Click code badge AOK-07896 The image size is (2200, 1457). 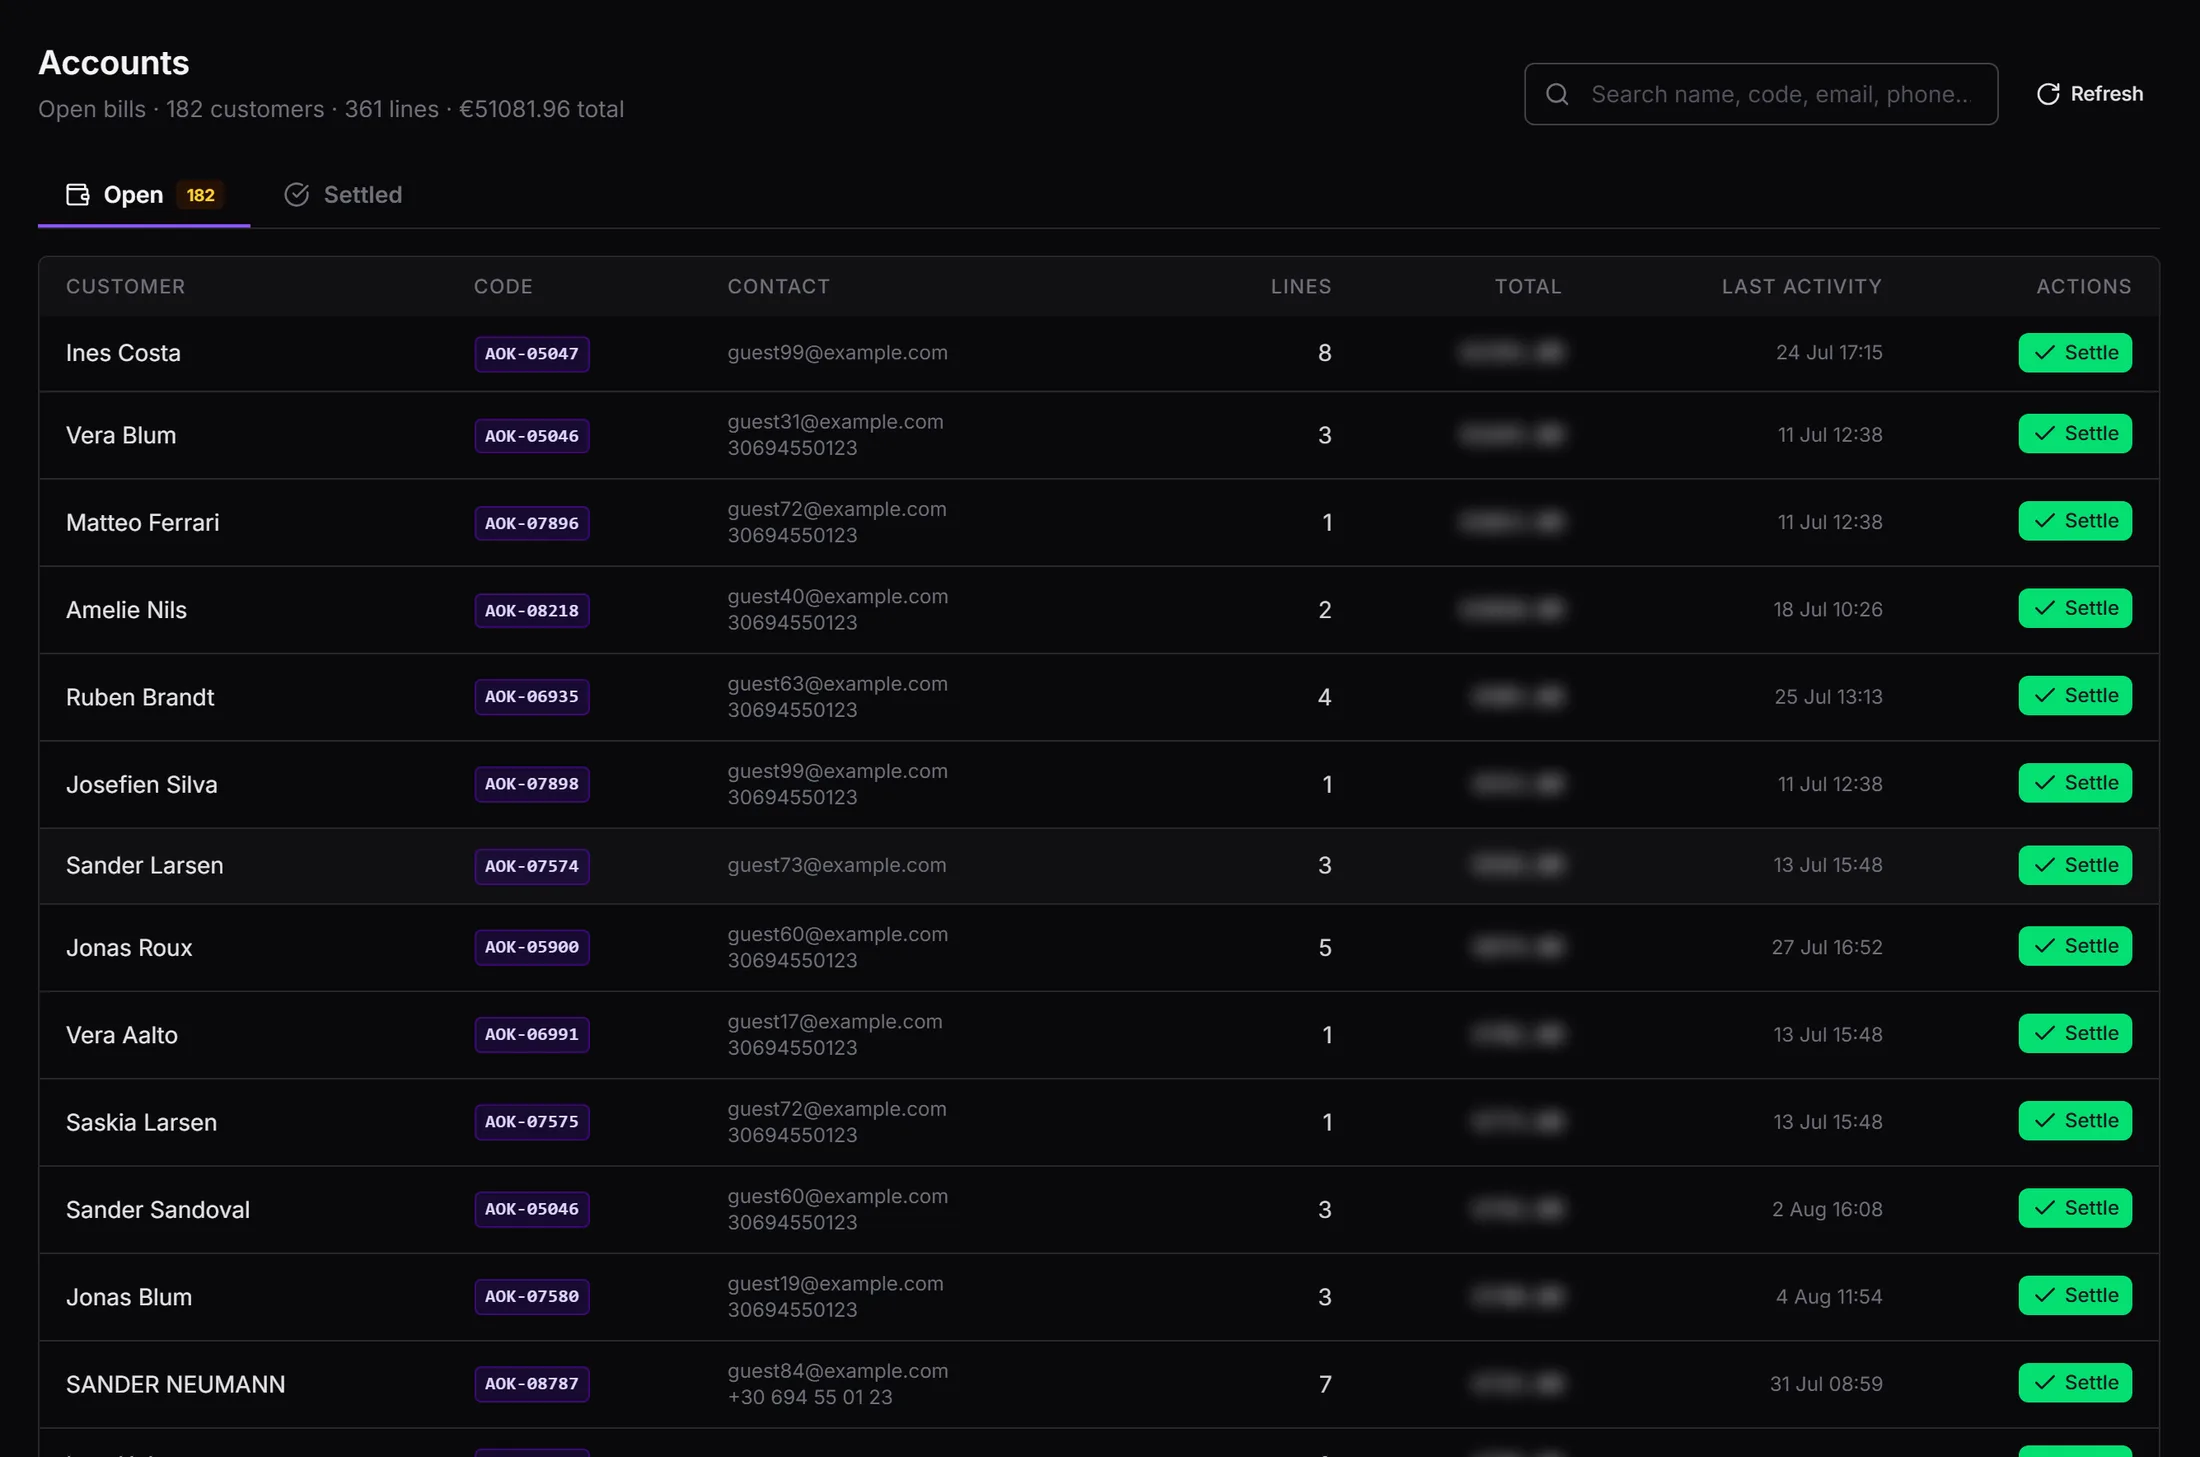[532, 523]
